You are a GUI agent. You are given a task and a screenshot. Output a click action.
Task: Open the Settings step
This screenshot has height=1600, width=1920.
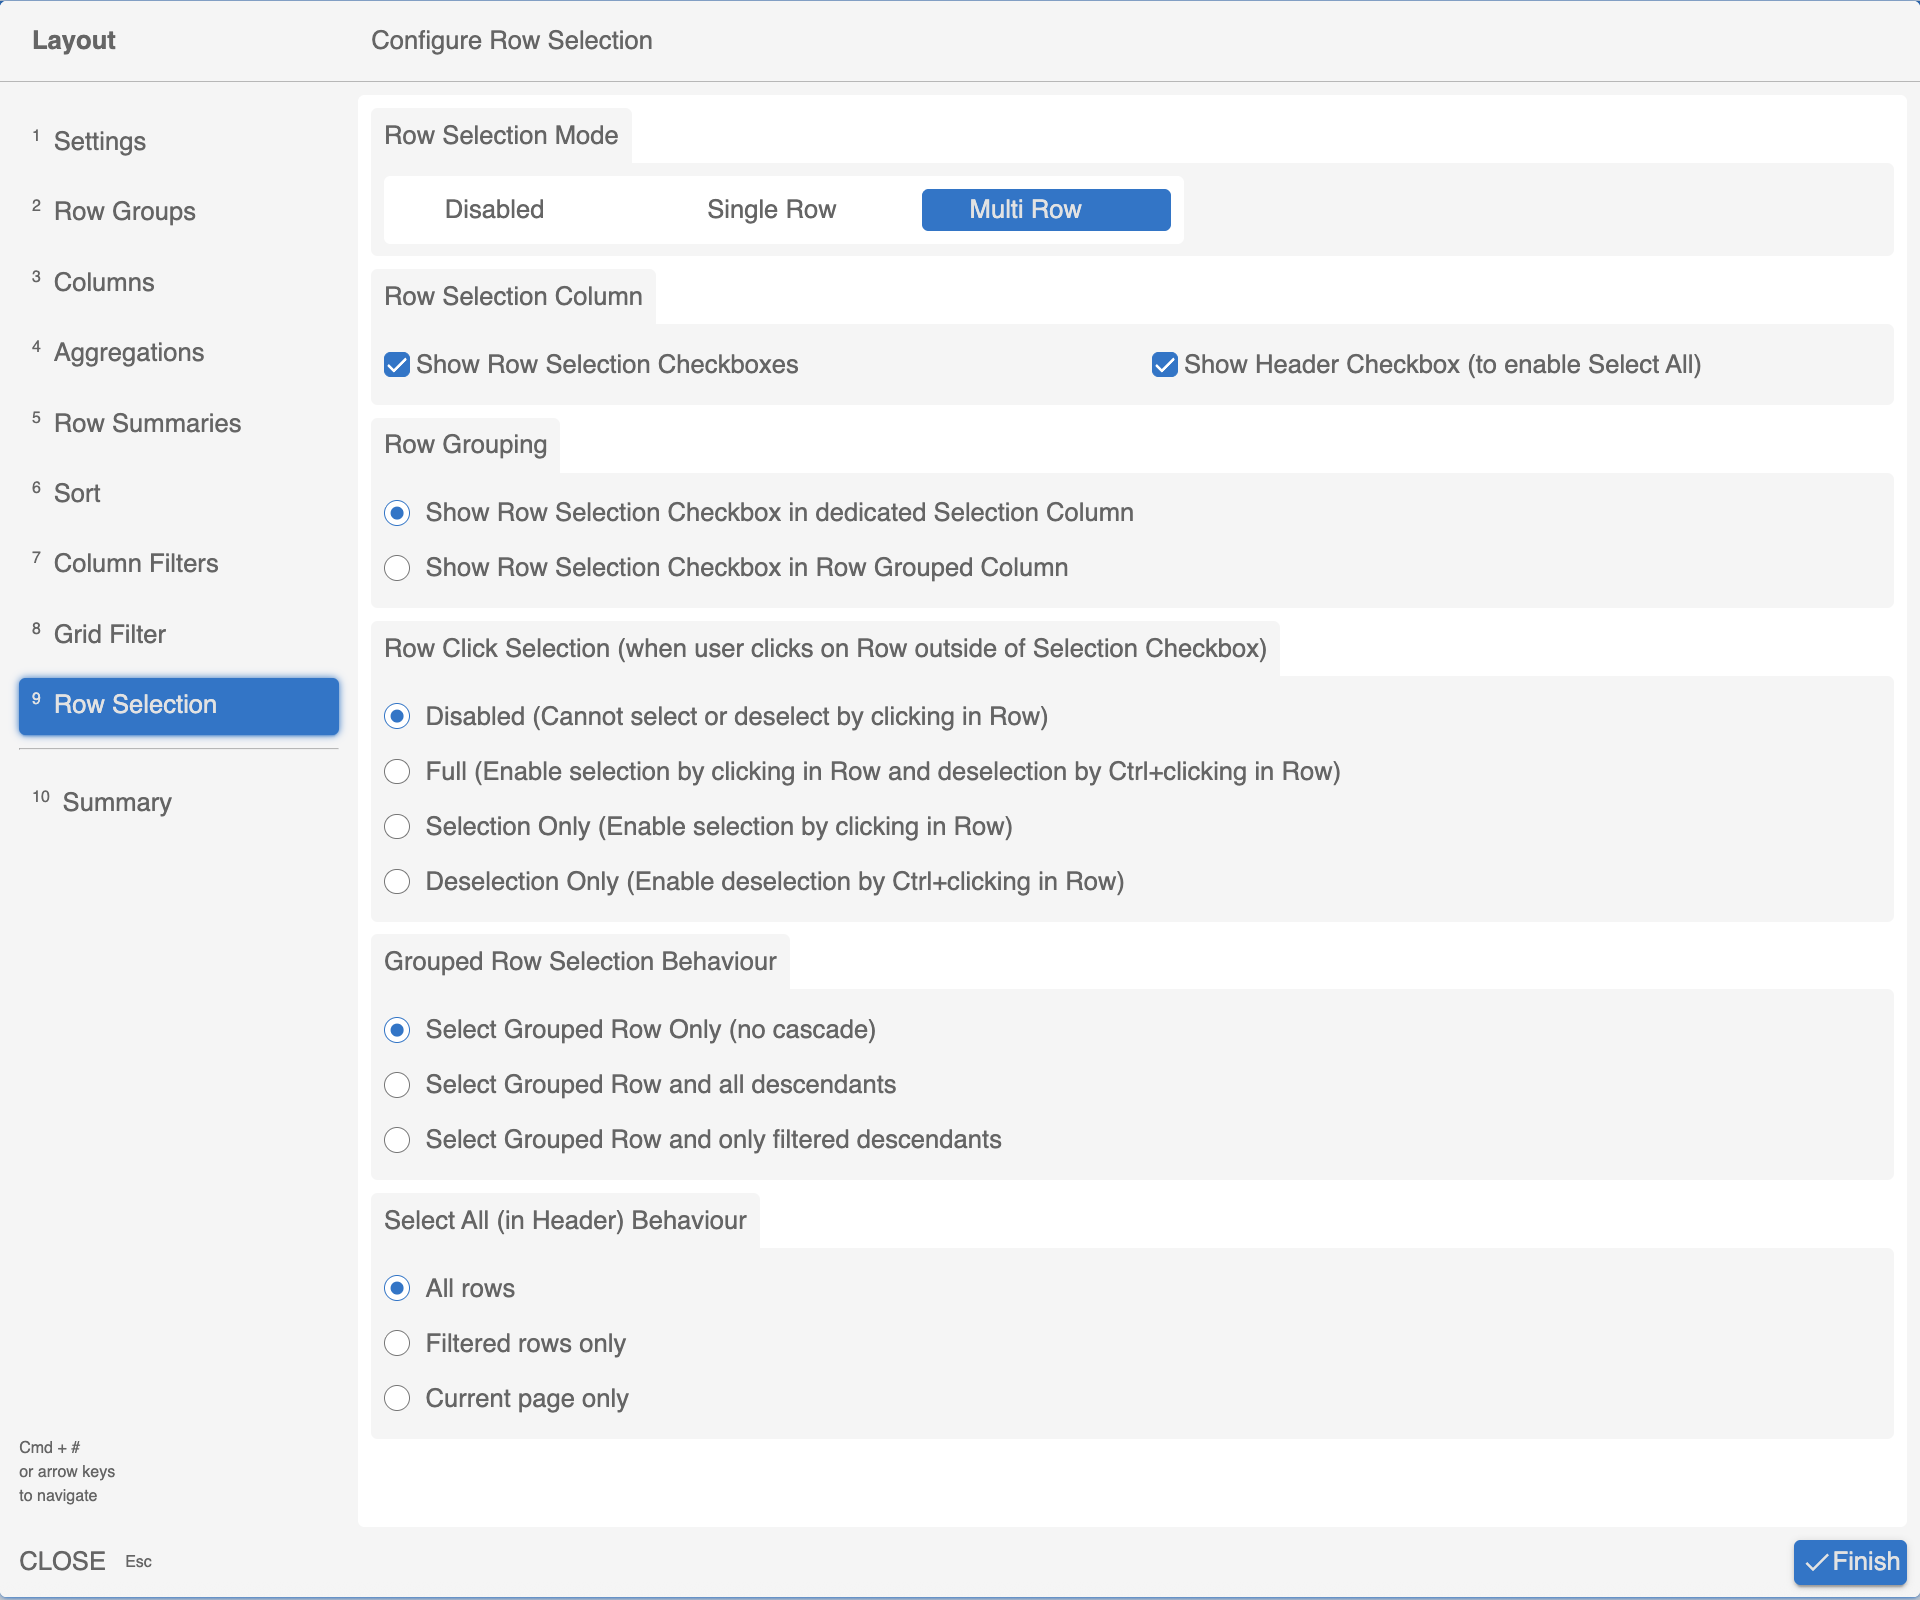[x=100, y=142]
